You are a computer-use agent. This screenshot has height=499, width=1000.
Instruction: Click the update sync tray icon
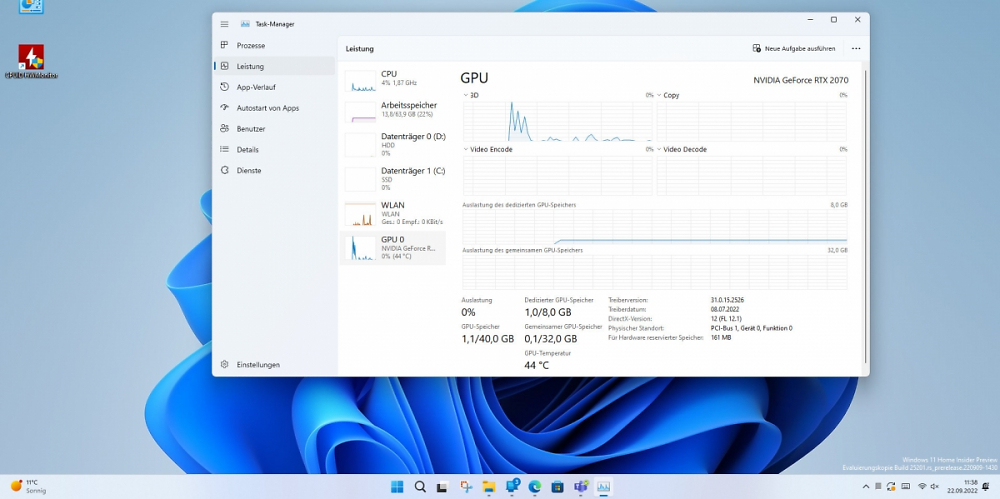click(x=891, y=487)
